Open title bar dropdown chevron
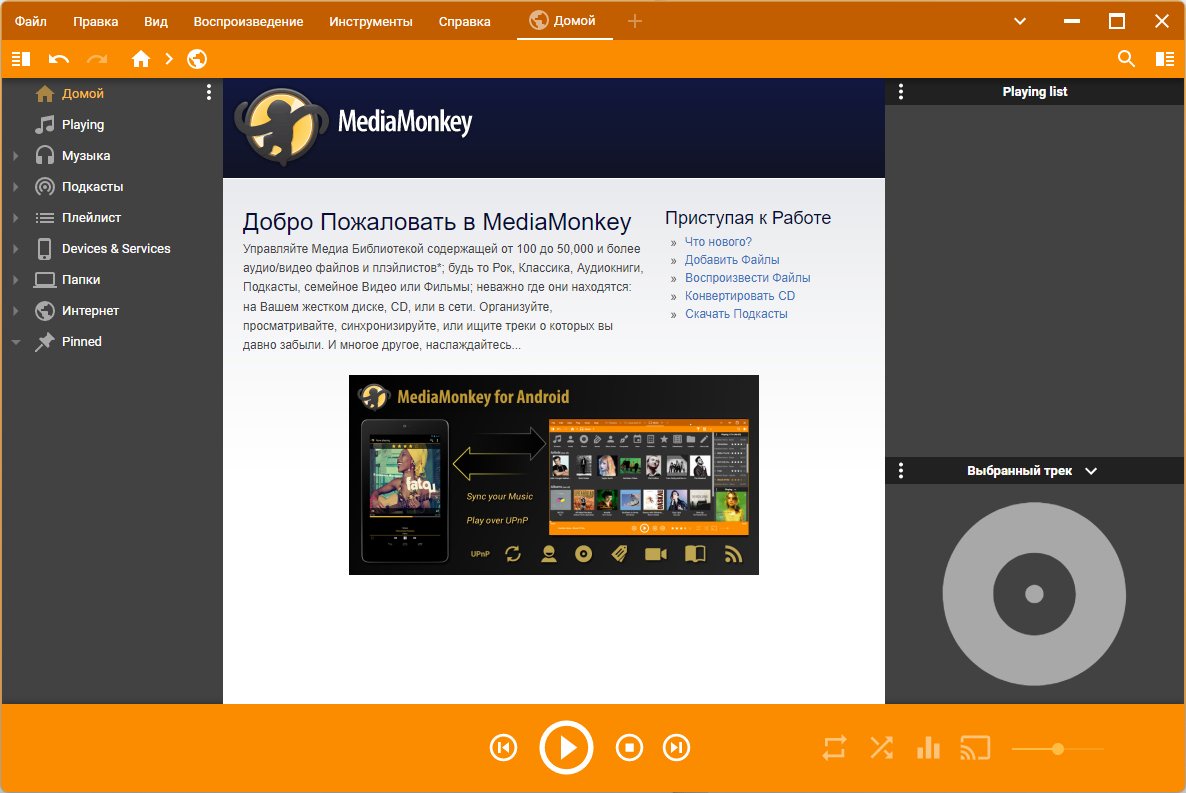This screenshot has width=1186, height=793. (x=1020, y=21)
